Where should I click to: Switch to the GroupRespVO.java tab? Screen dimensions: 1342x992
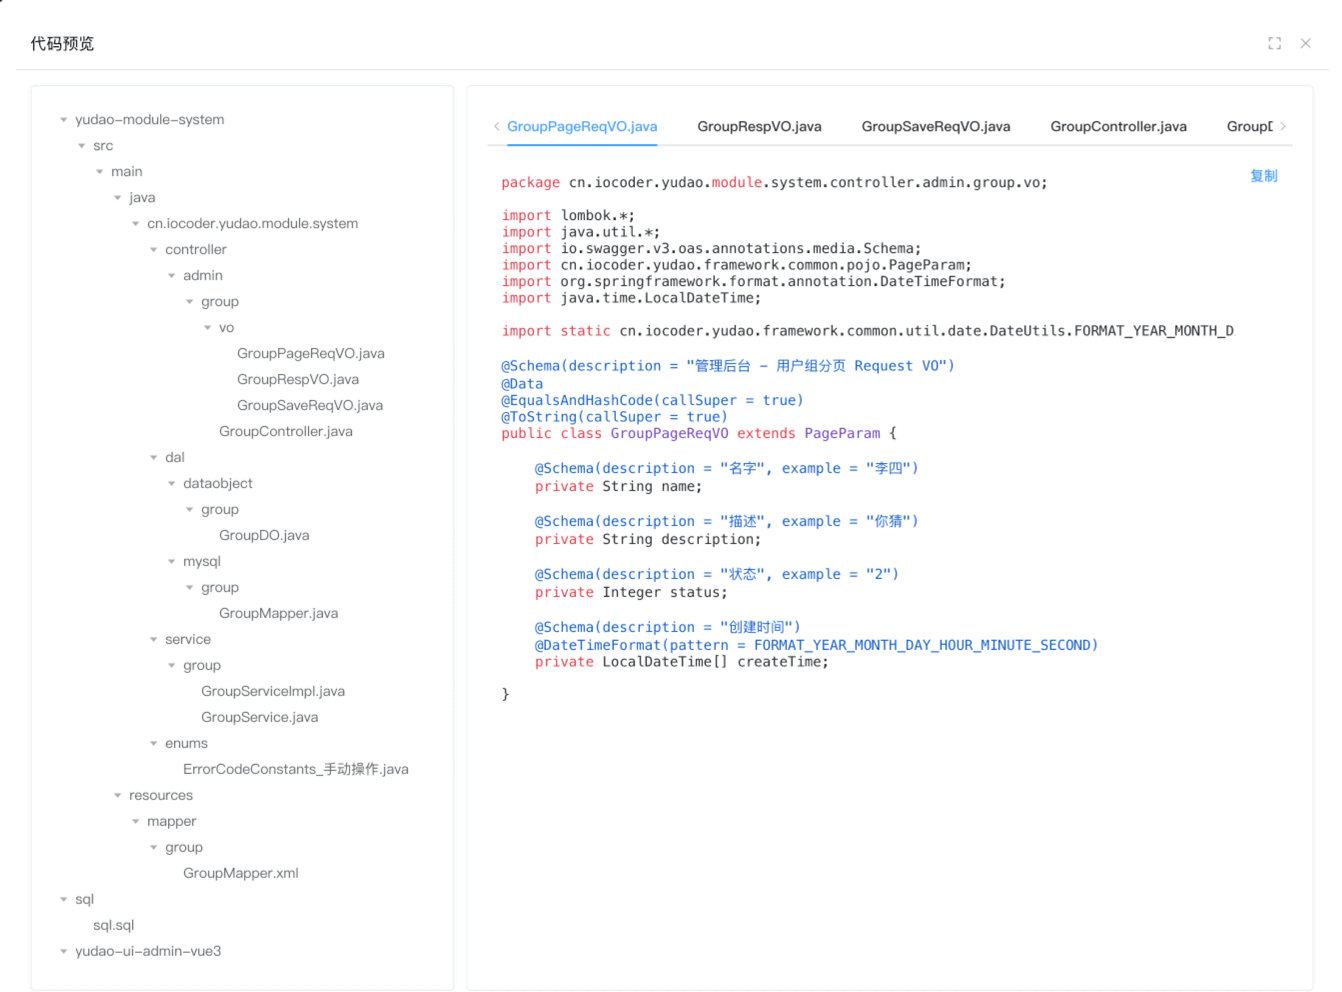point(759,127)
